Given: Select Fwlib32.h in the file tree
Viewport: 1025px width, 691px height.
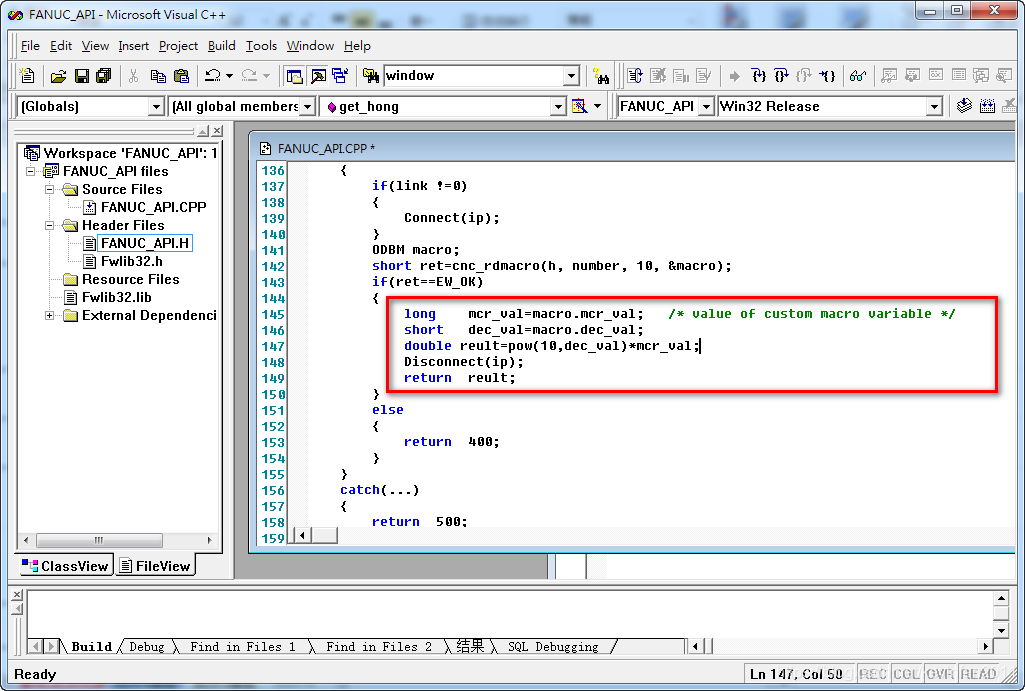Looking at the screenshot, I should pyautogui.click(x=131, y=261).
